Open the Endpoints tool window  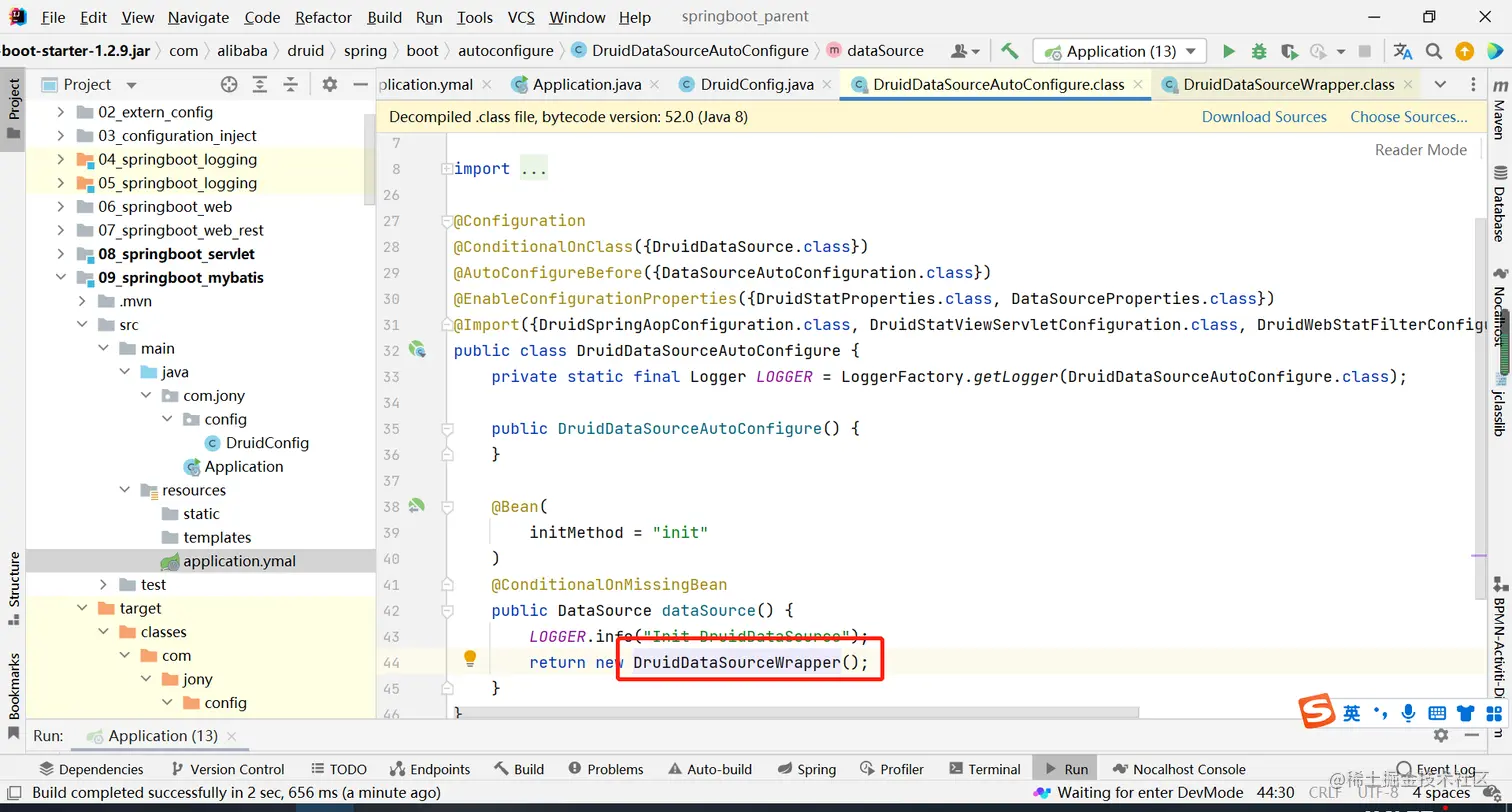pyautogui.click(x=430, y=769)
